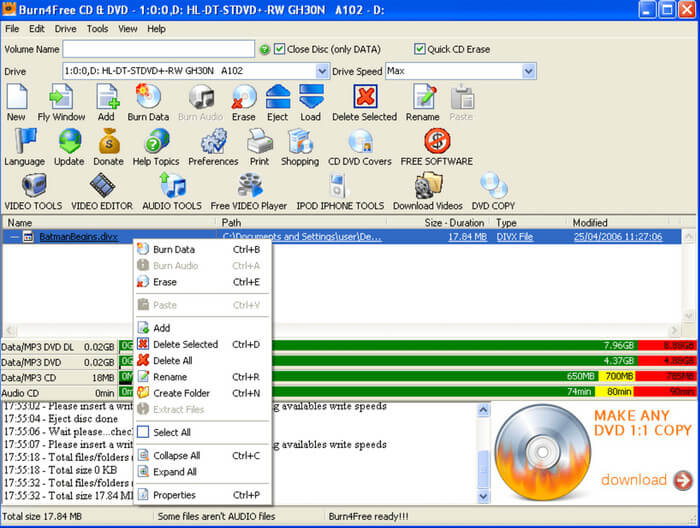Open the Drive selection dropdown
The width and height of the screenshot is (700, 528).
point(322,71)
